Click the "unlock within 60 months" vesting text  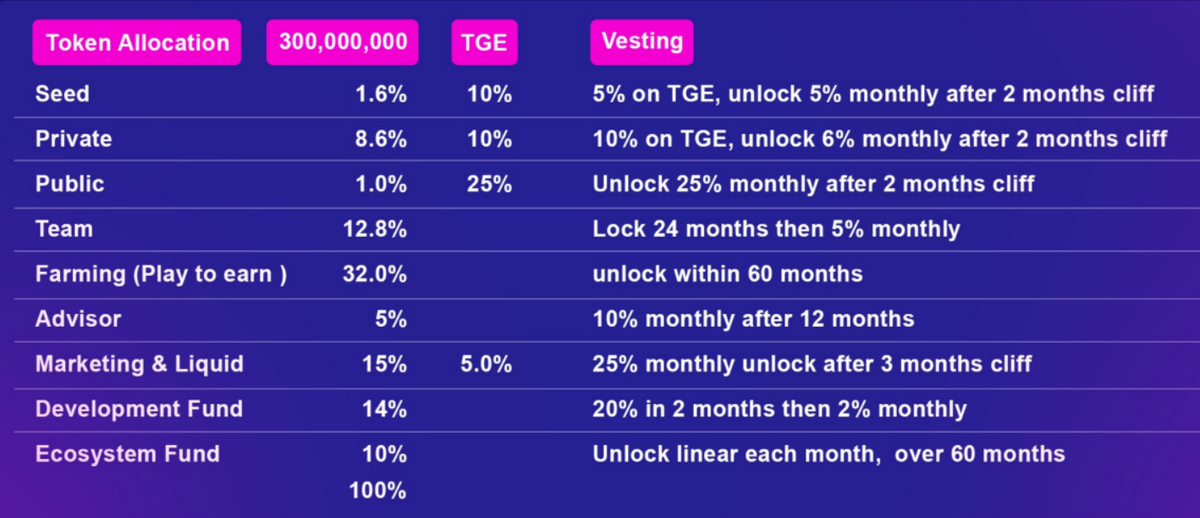tap(727, 274)
